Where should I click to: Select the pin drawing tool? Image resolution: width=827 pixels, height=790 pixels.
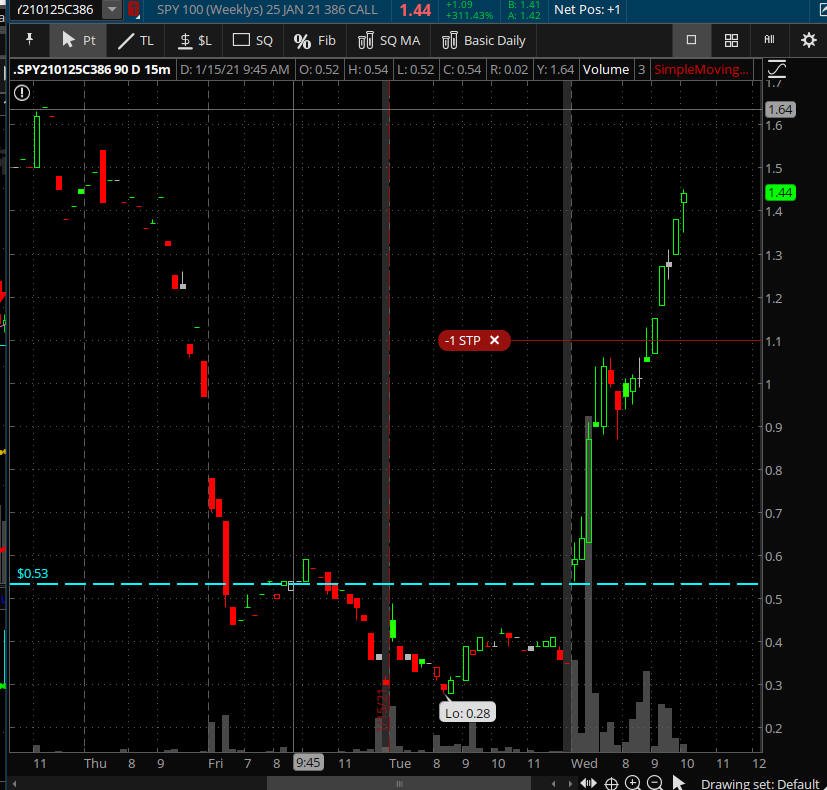[x=30, y=40]
